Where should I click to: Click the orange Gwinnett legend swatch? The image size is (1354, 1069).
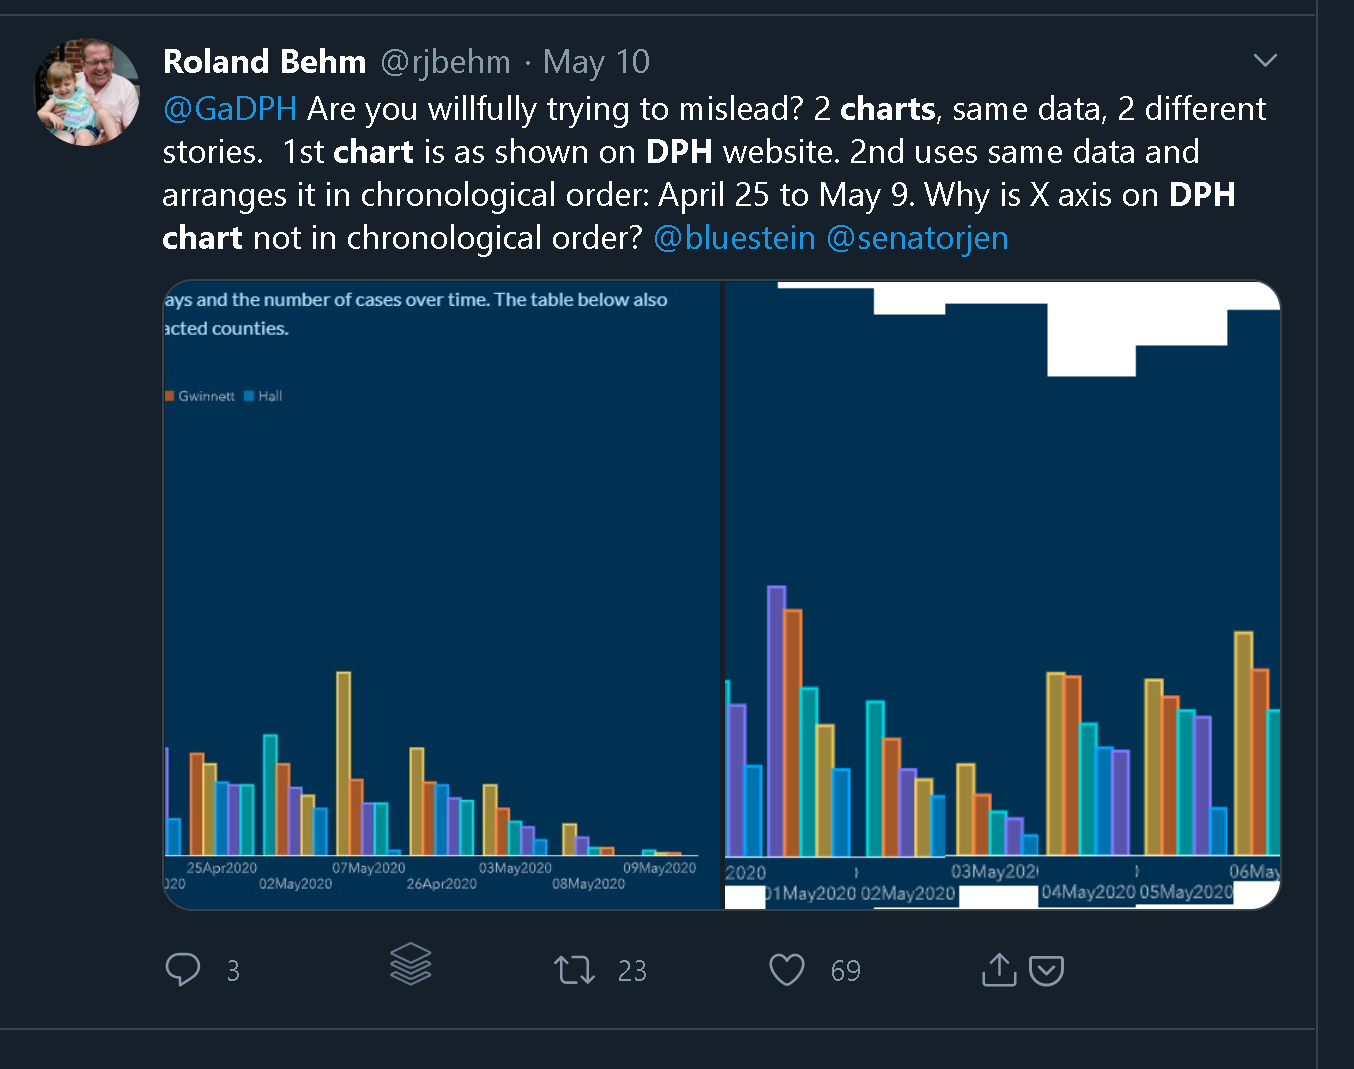tap(170, 396)
